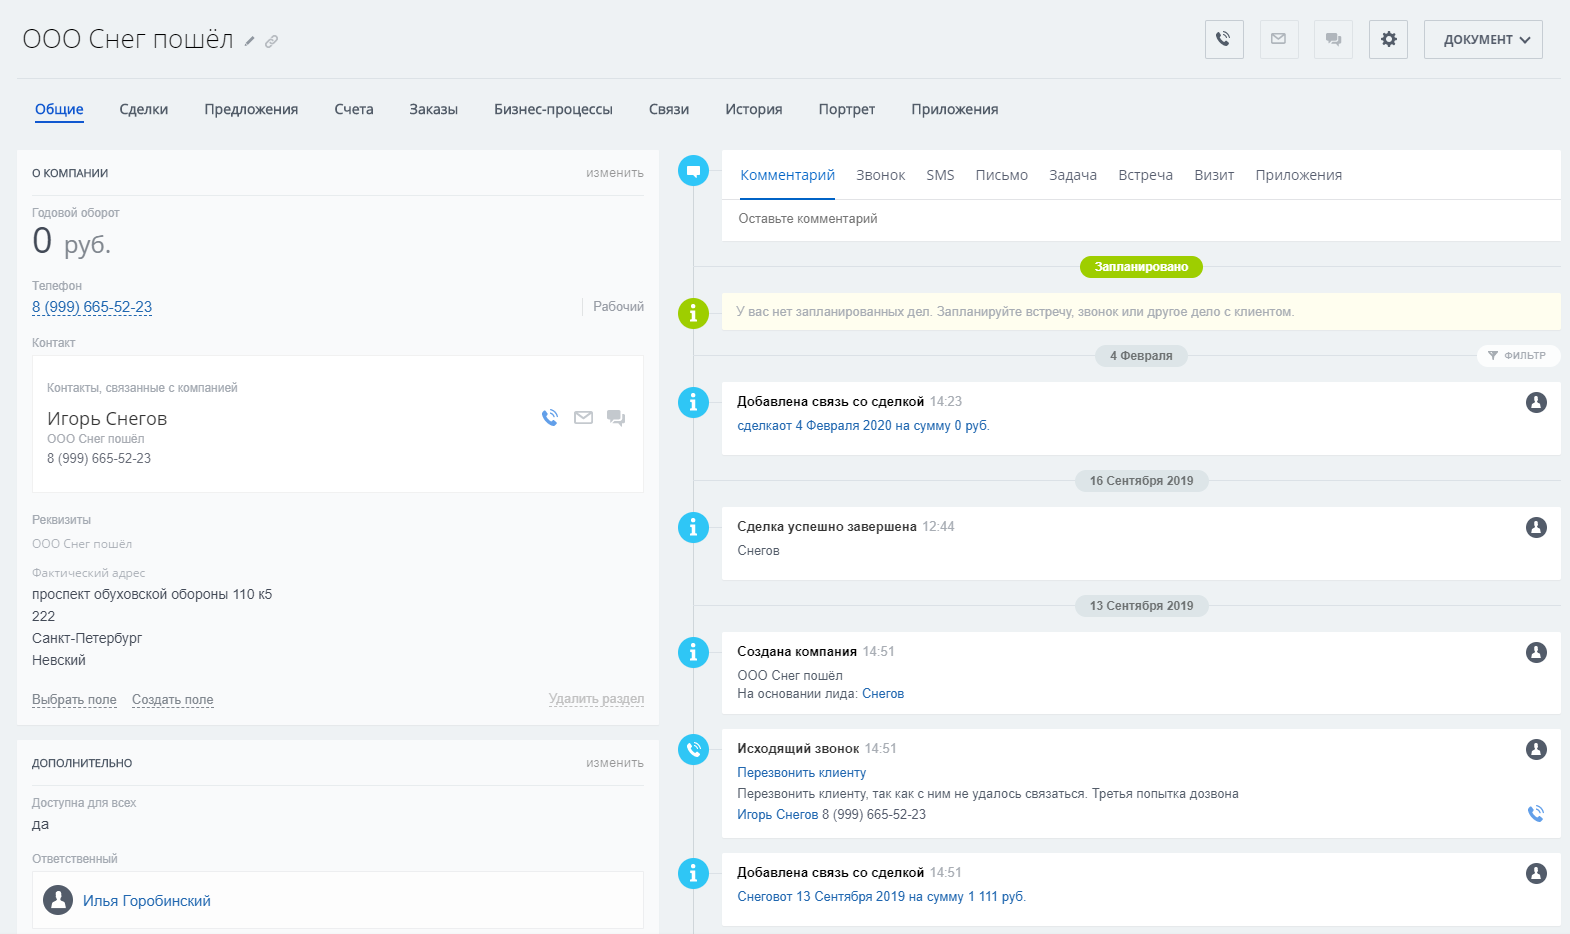The height and width of the screenshot is (934, 1570).
Task: Select the Звонок activity tab
Action: point(880,175)
